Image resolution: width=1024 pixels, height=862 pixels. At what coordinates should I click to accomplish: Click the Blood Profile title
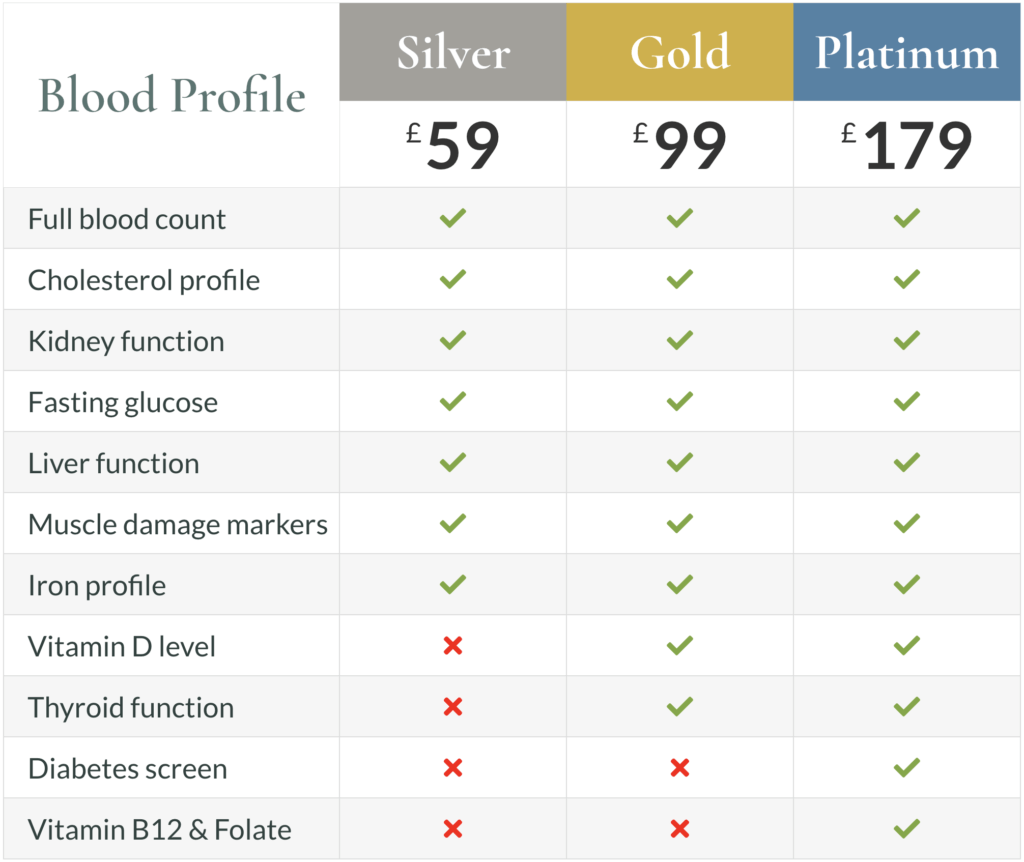point(172,96)
